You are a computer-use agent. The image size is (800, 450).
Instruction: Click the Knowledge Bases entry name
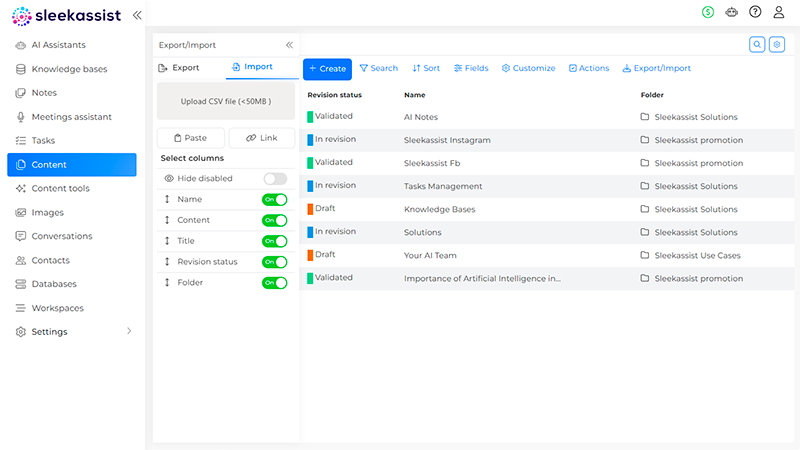tap(439, 209)
